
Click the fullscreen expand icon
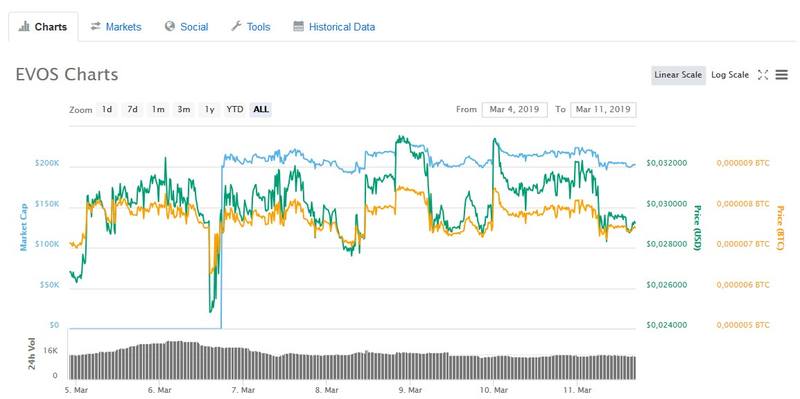point(763,75)
